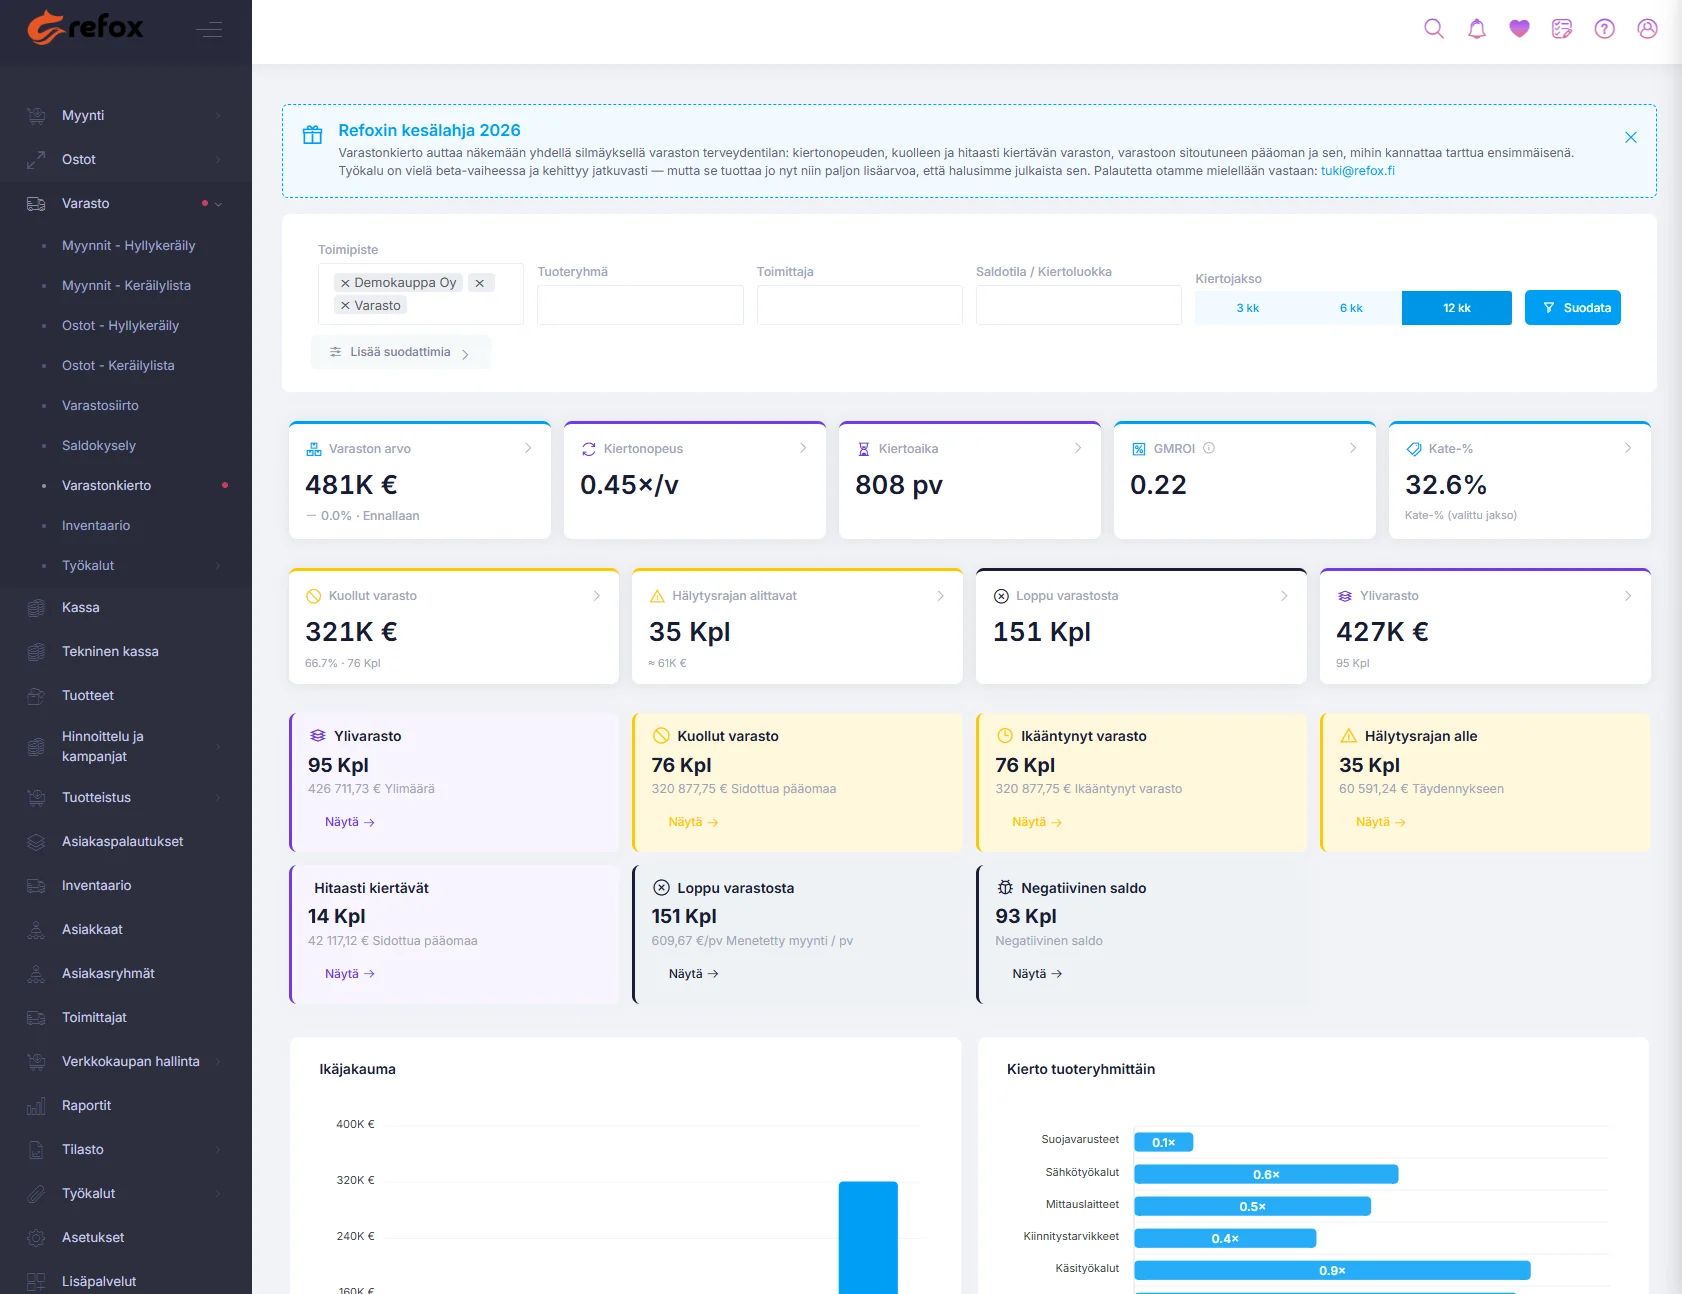
Task: Open the tuki@refox.fi email link
Action: pos(1357,171)
